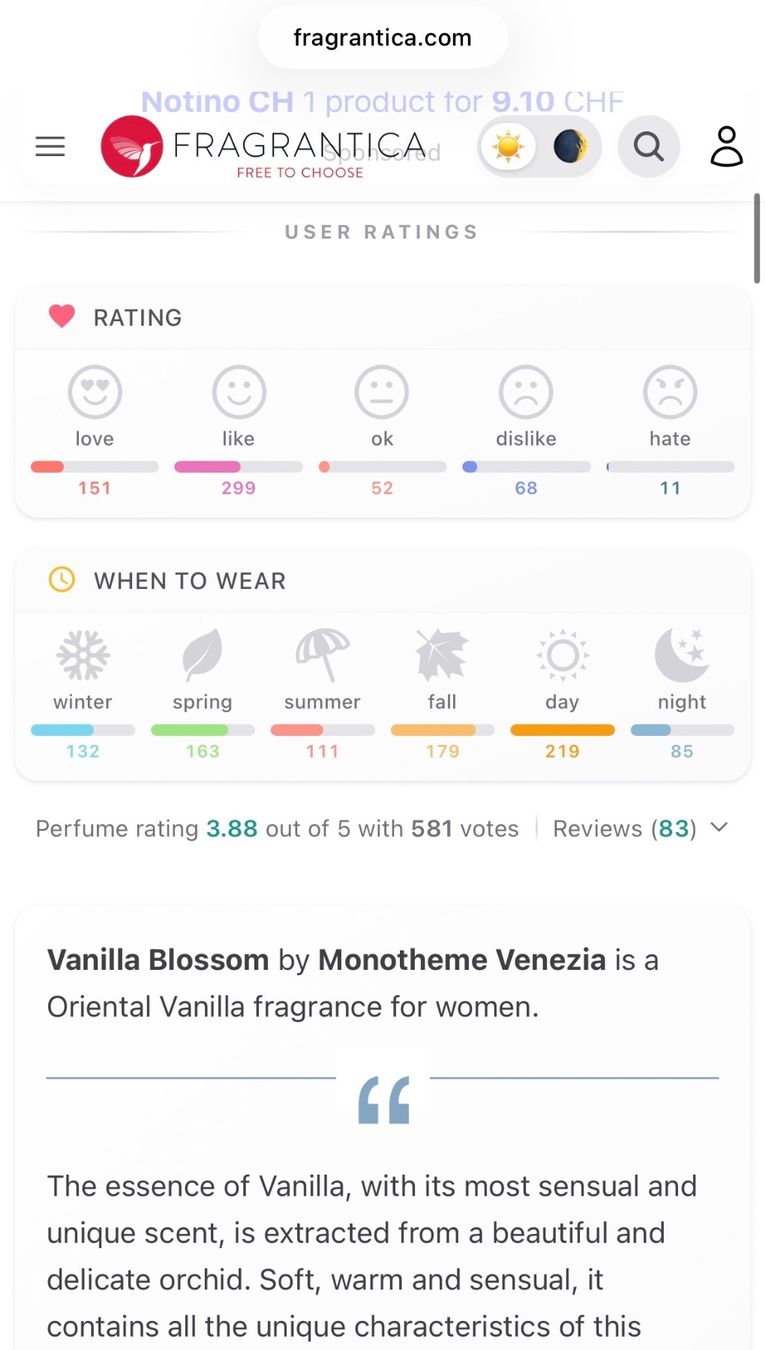Open the hamburger menu icon
Viewport: 765px width, 1350px height.
[50, 147]
